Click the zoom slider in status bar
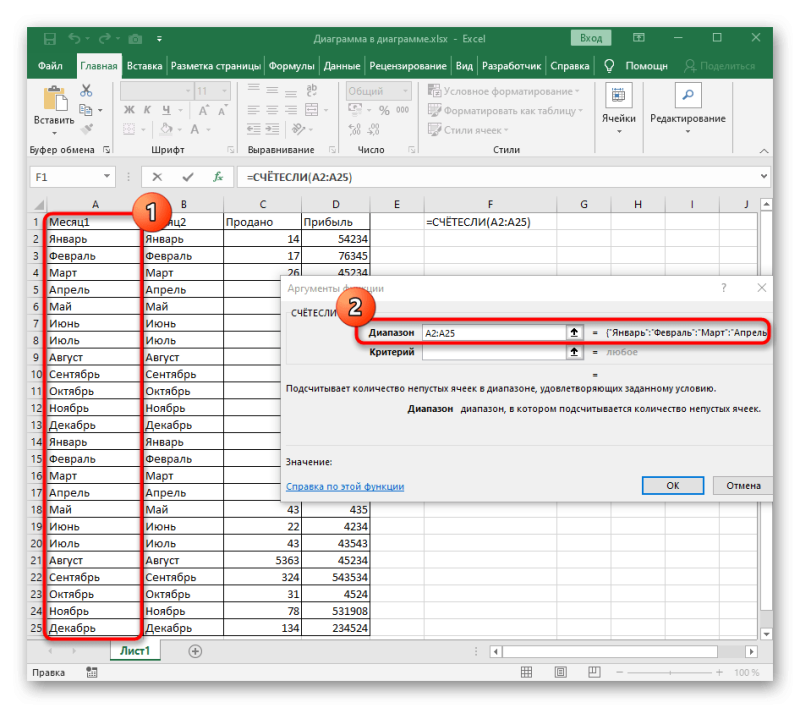The height and width of the screenshot is (708, 800). coord(669,672)
